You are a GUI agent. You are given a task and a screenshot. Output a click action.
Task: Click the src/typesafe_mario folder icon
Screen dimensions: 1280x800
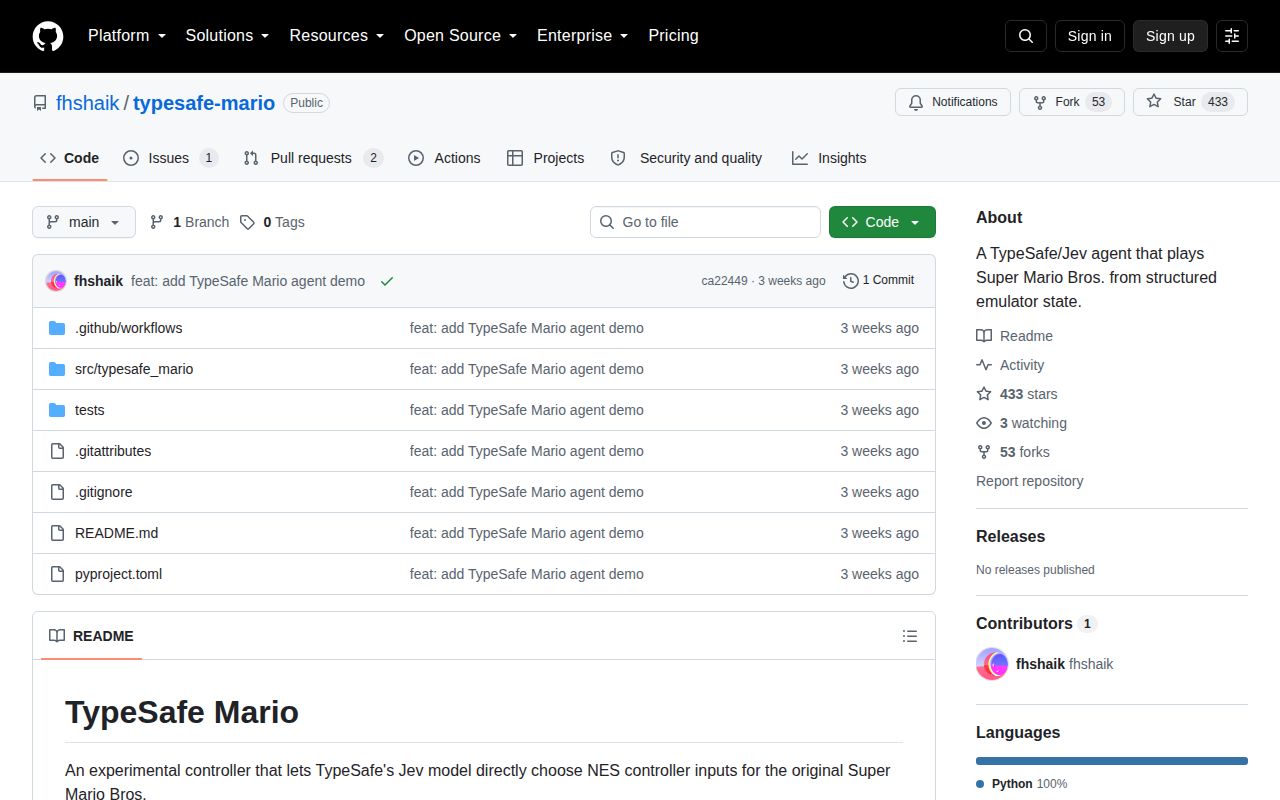[57, 369]
